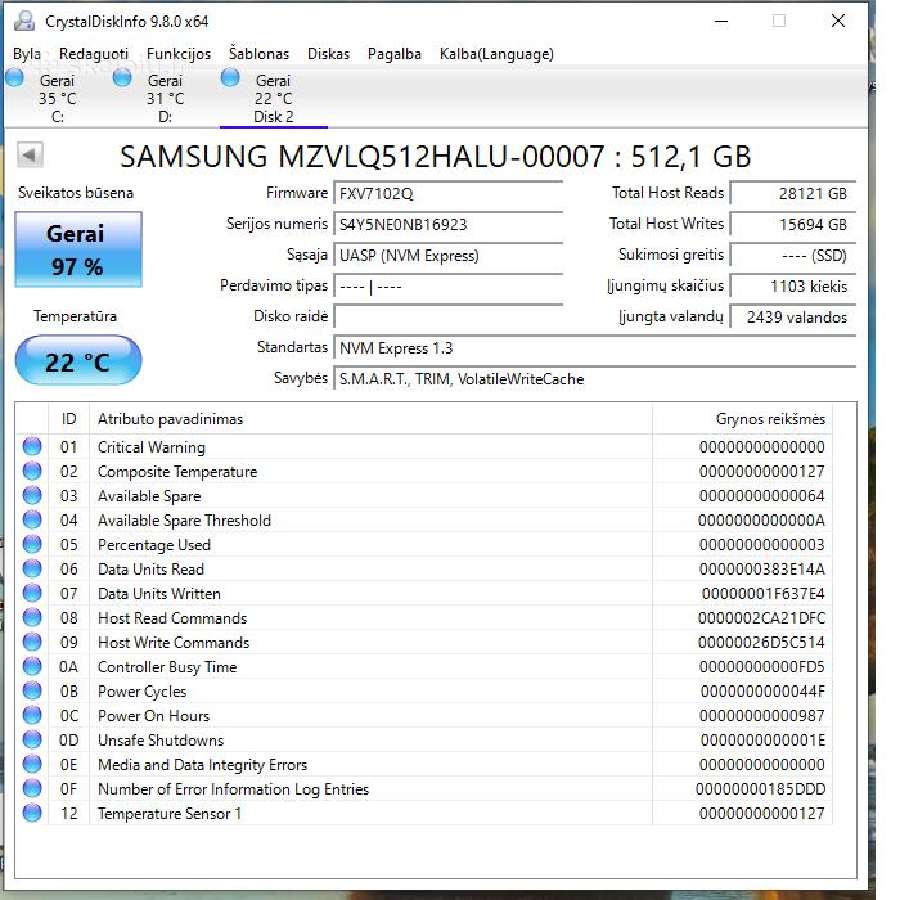The height and width of the screenshot is (900, 900).
Task: Click the Total Host Writes value 15694 GB
Action: [793, 224]
